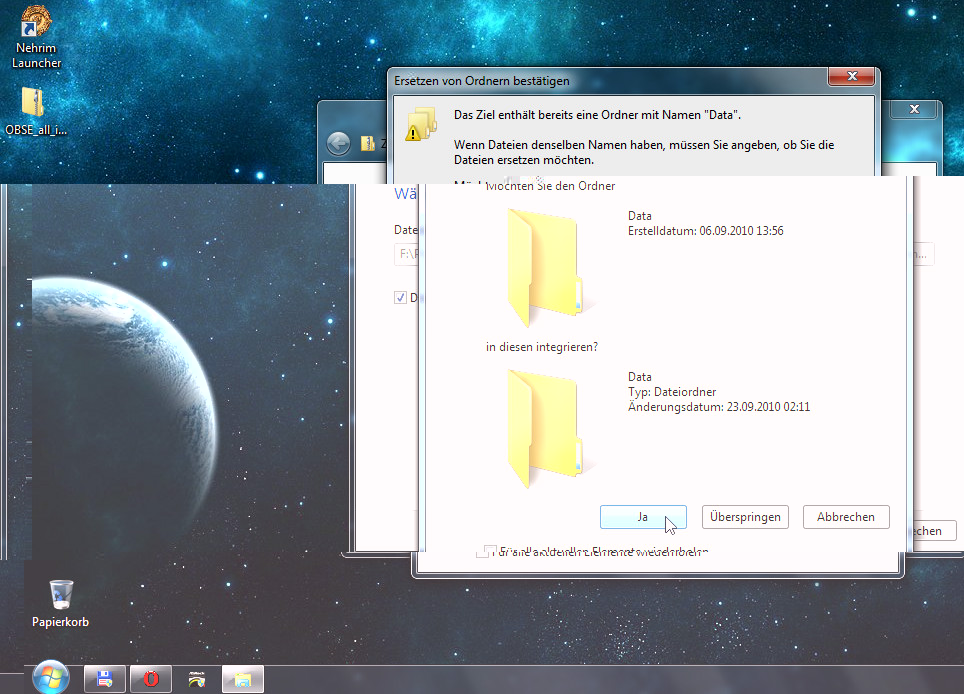Close the background window behind the dialog
The height and width of the screenshot is (694, 964).
915,109
